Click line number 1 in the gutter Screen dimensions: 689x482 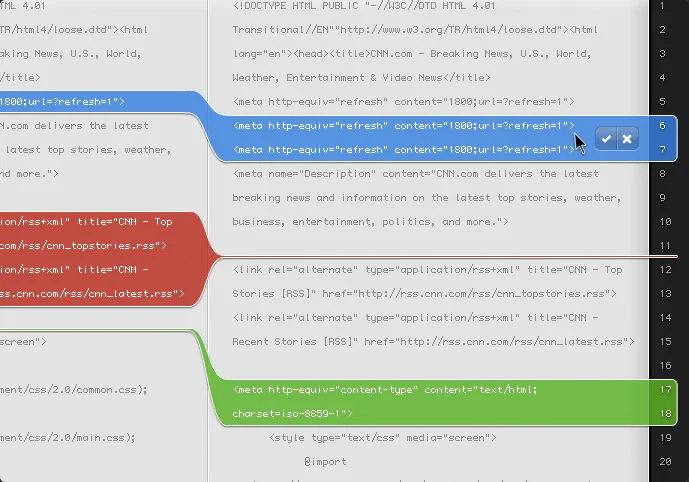point(662,6)
